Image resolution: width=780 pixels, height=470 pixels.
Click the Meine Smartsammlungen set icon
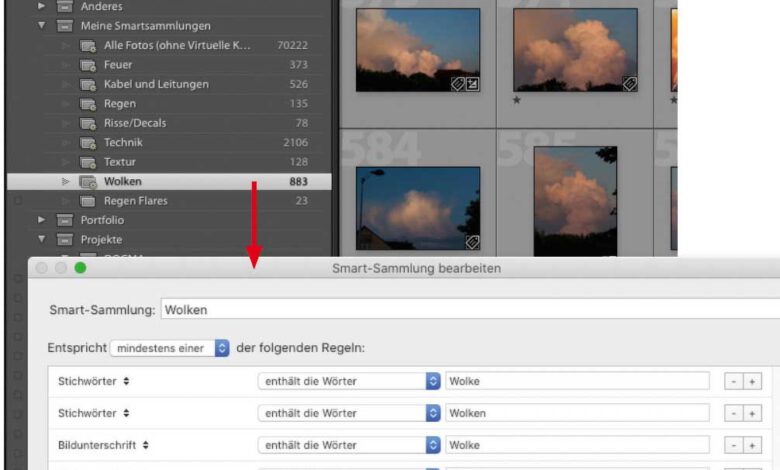(x=65, y=25)
